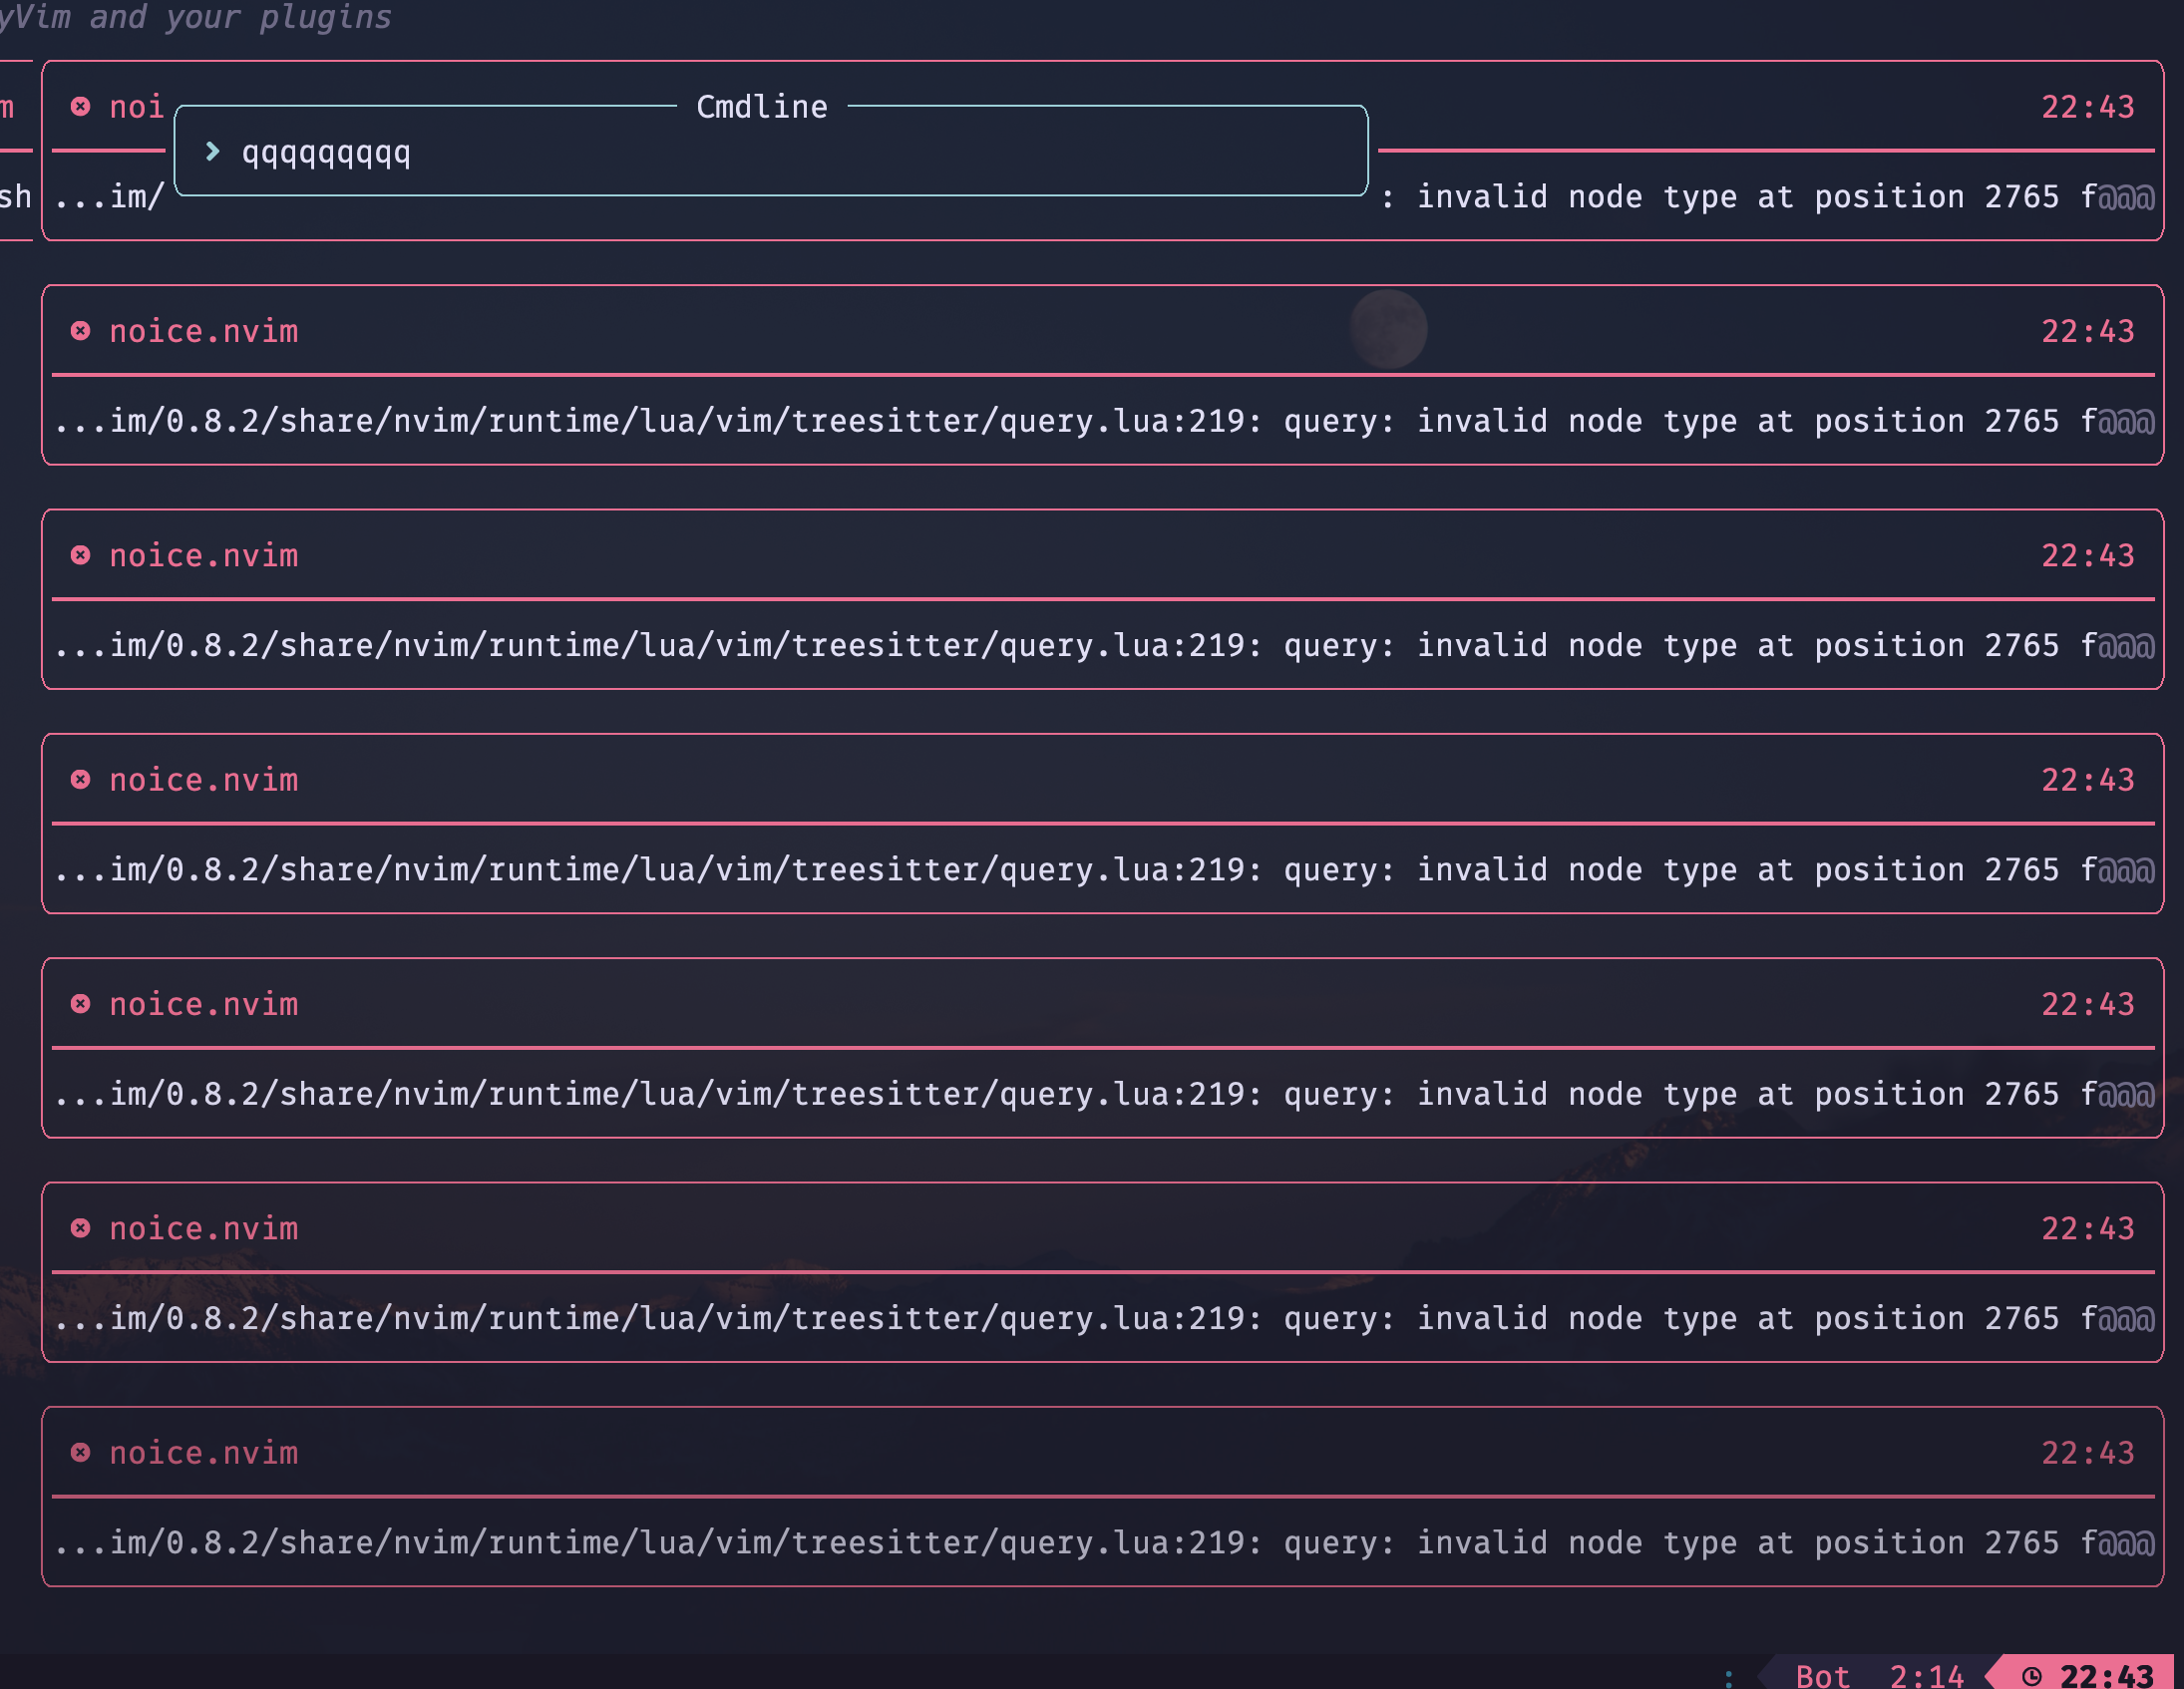The image size is (2184, 1689).
Task: Click the error icon in the fifth noice.nvim notification
Action: click(x=81, y=1005)
